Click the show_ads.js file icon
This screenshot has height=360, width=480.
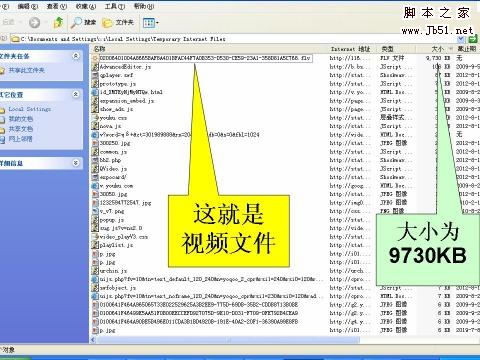tap(95, 109)
